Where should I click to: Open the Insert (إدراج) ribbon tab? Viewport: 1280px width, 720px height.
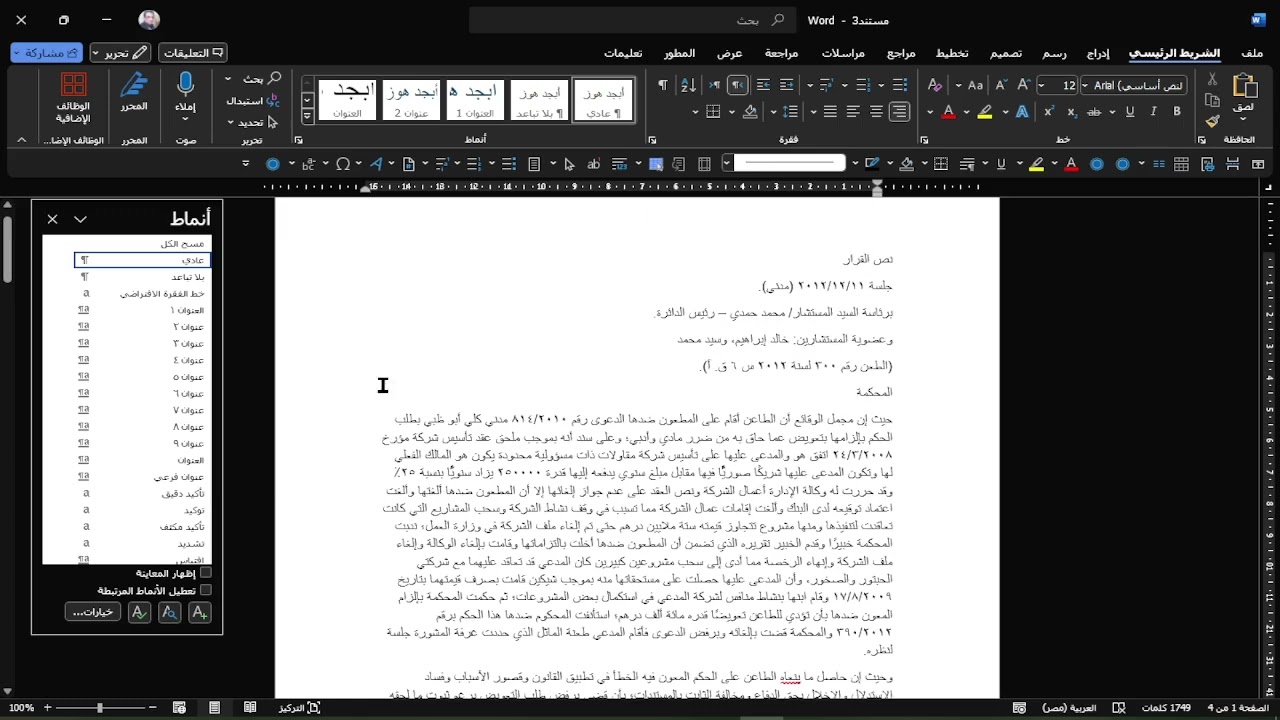coord(1098,52)
